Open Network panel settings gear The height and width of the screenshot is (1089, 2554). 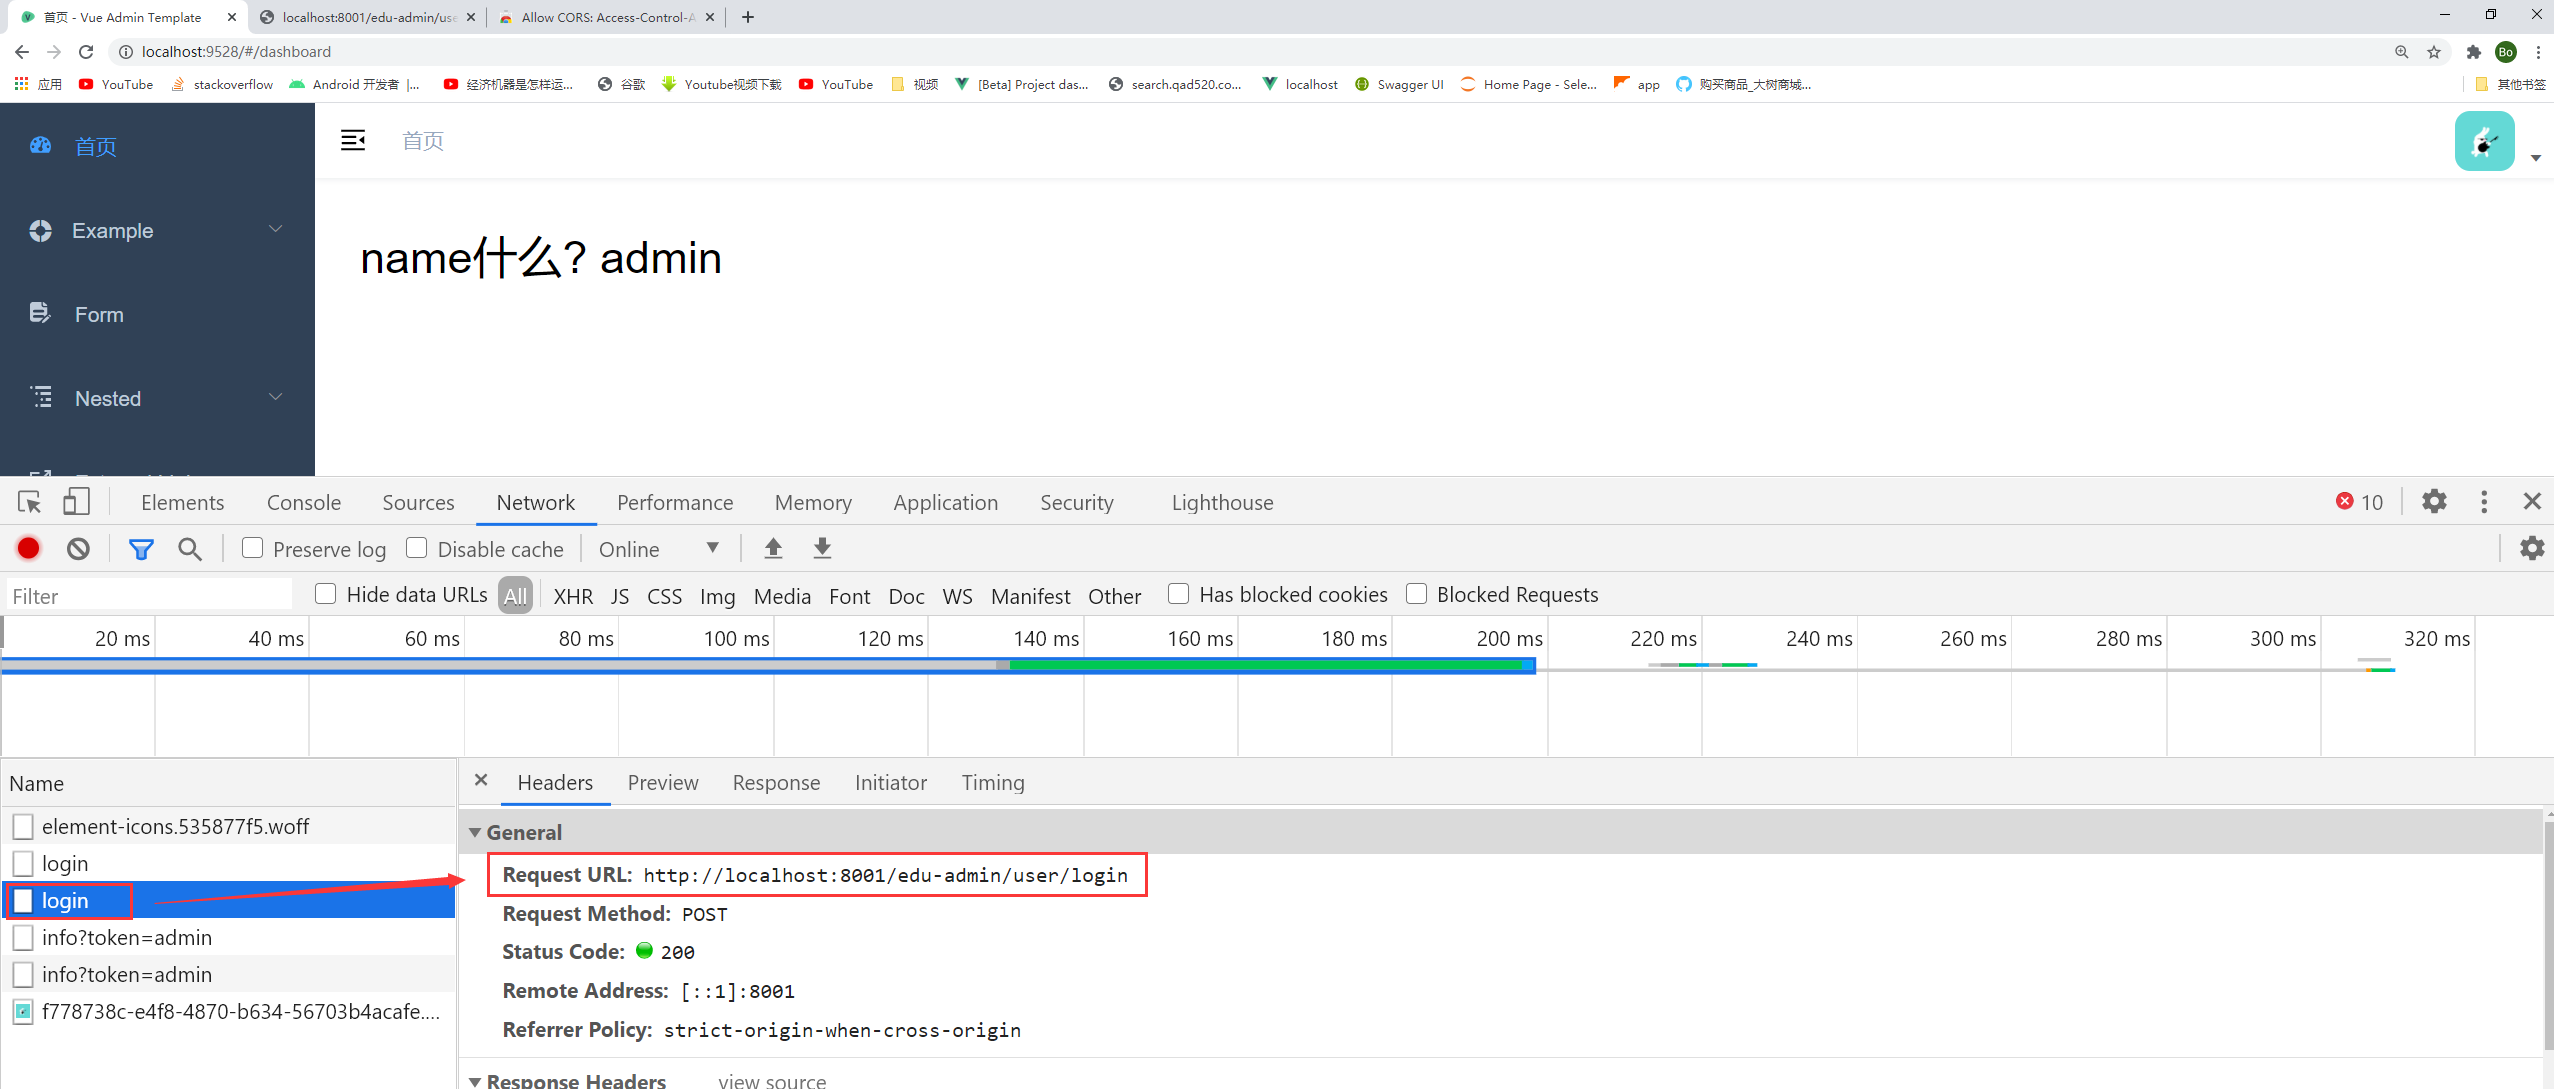click(2531, 548)
